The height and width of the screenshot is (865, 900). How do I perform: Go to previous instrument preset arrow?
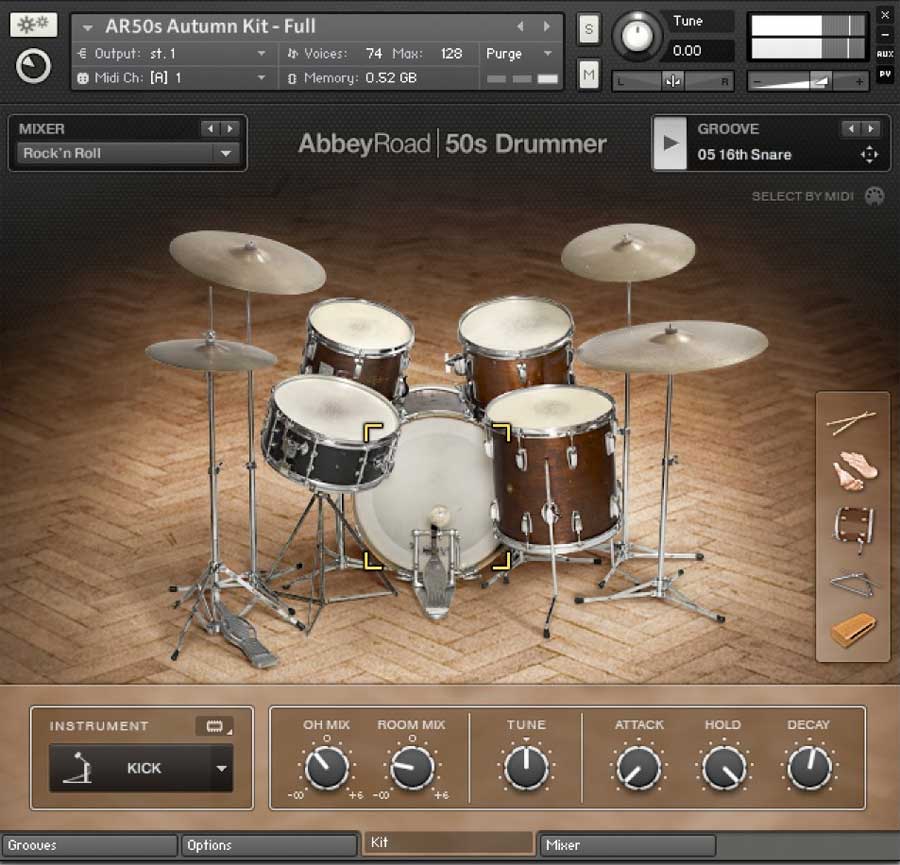[x=520, y=26]
